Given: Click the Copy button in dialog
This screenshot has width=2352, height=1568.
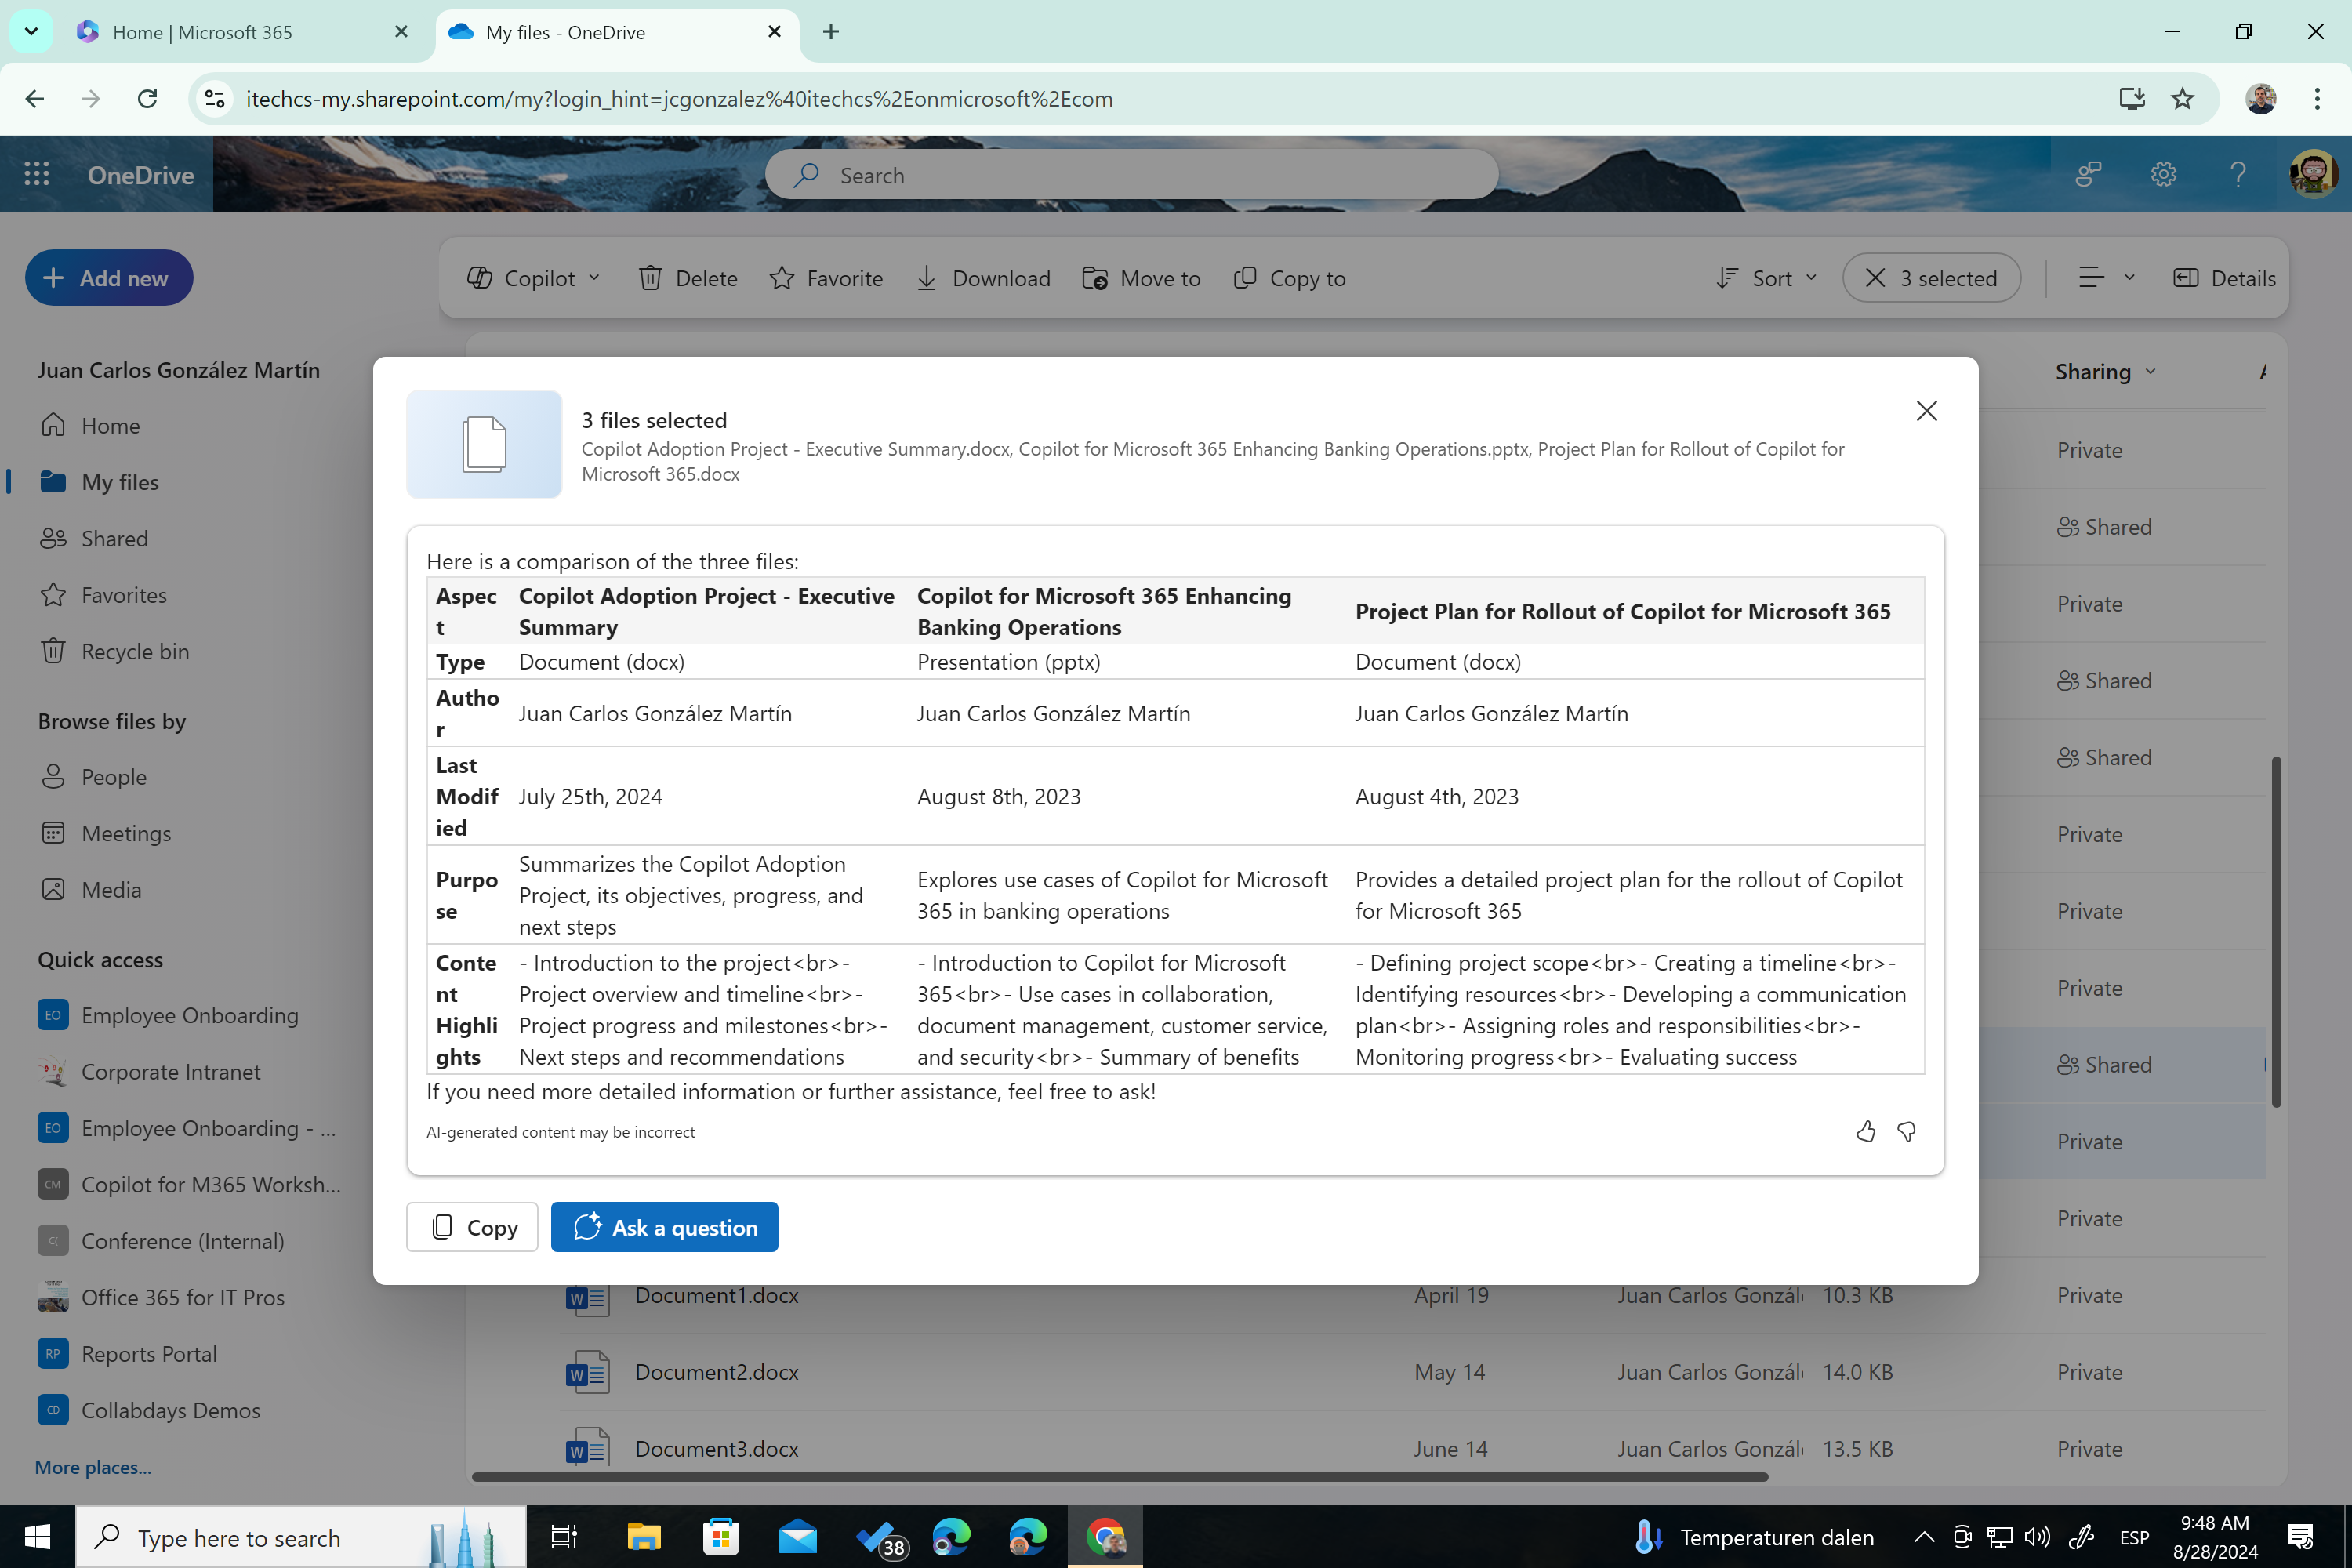Looking at the screenshot, I should [x=472, y=1227].
